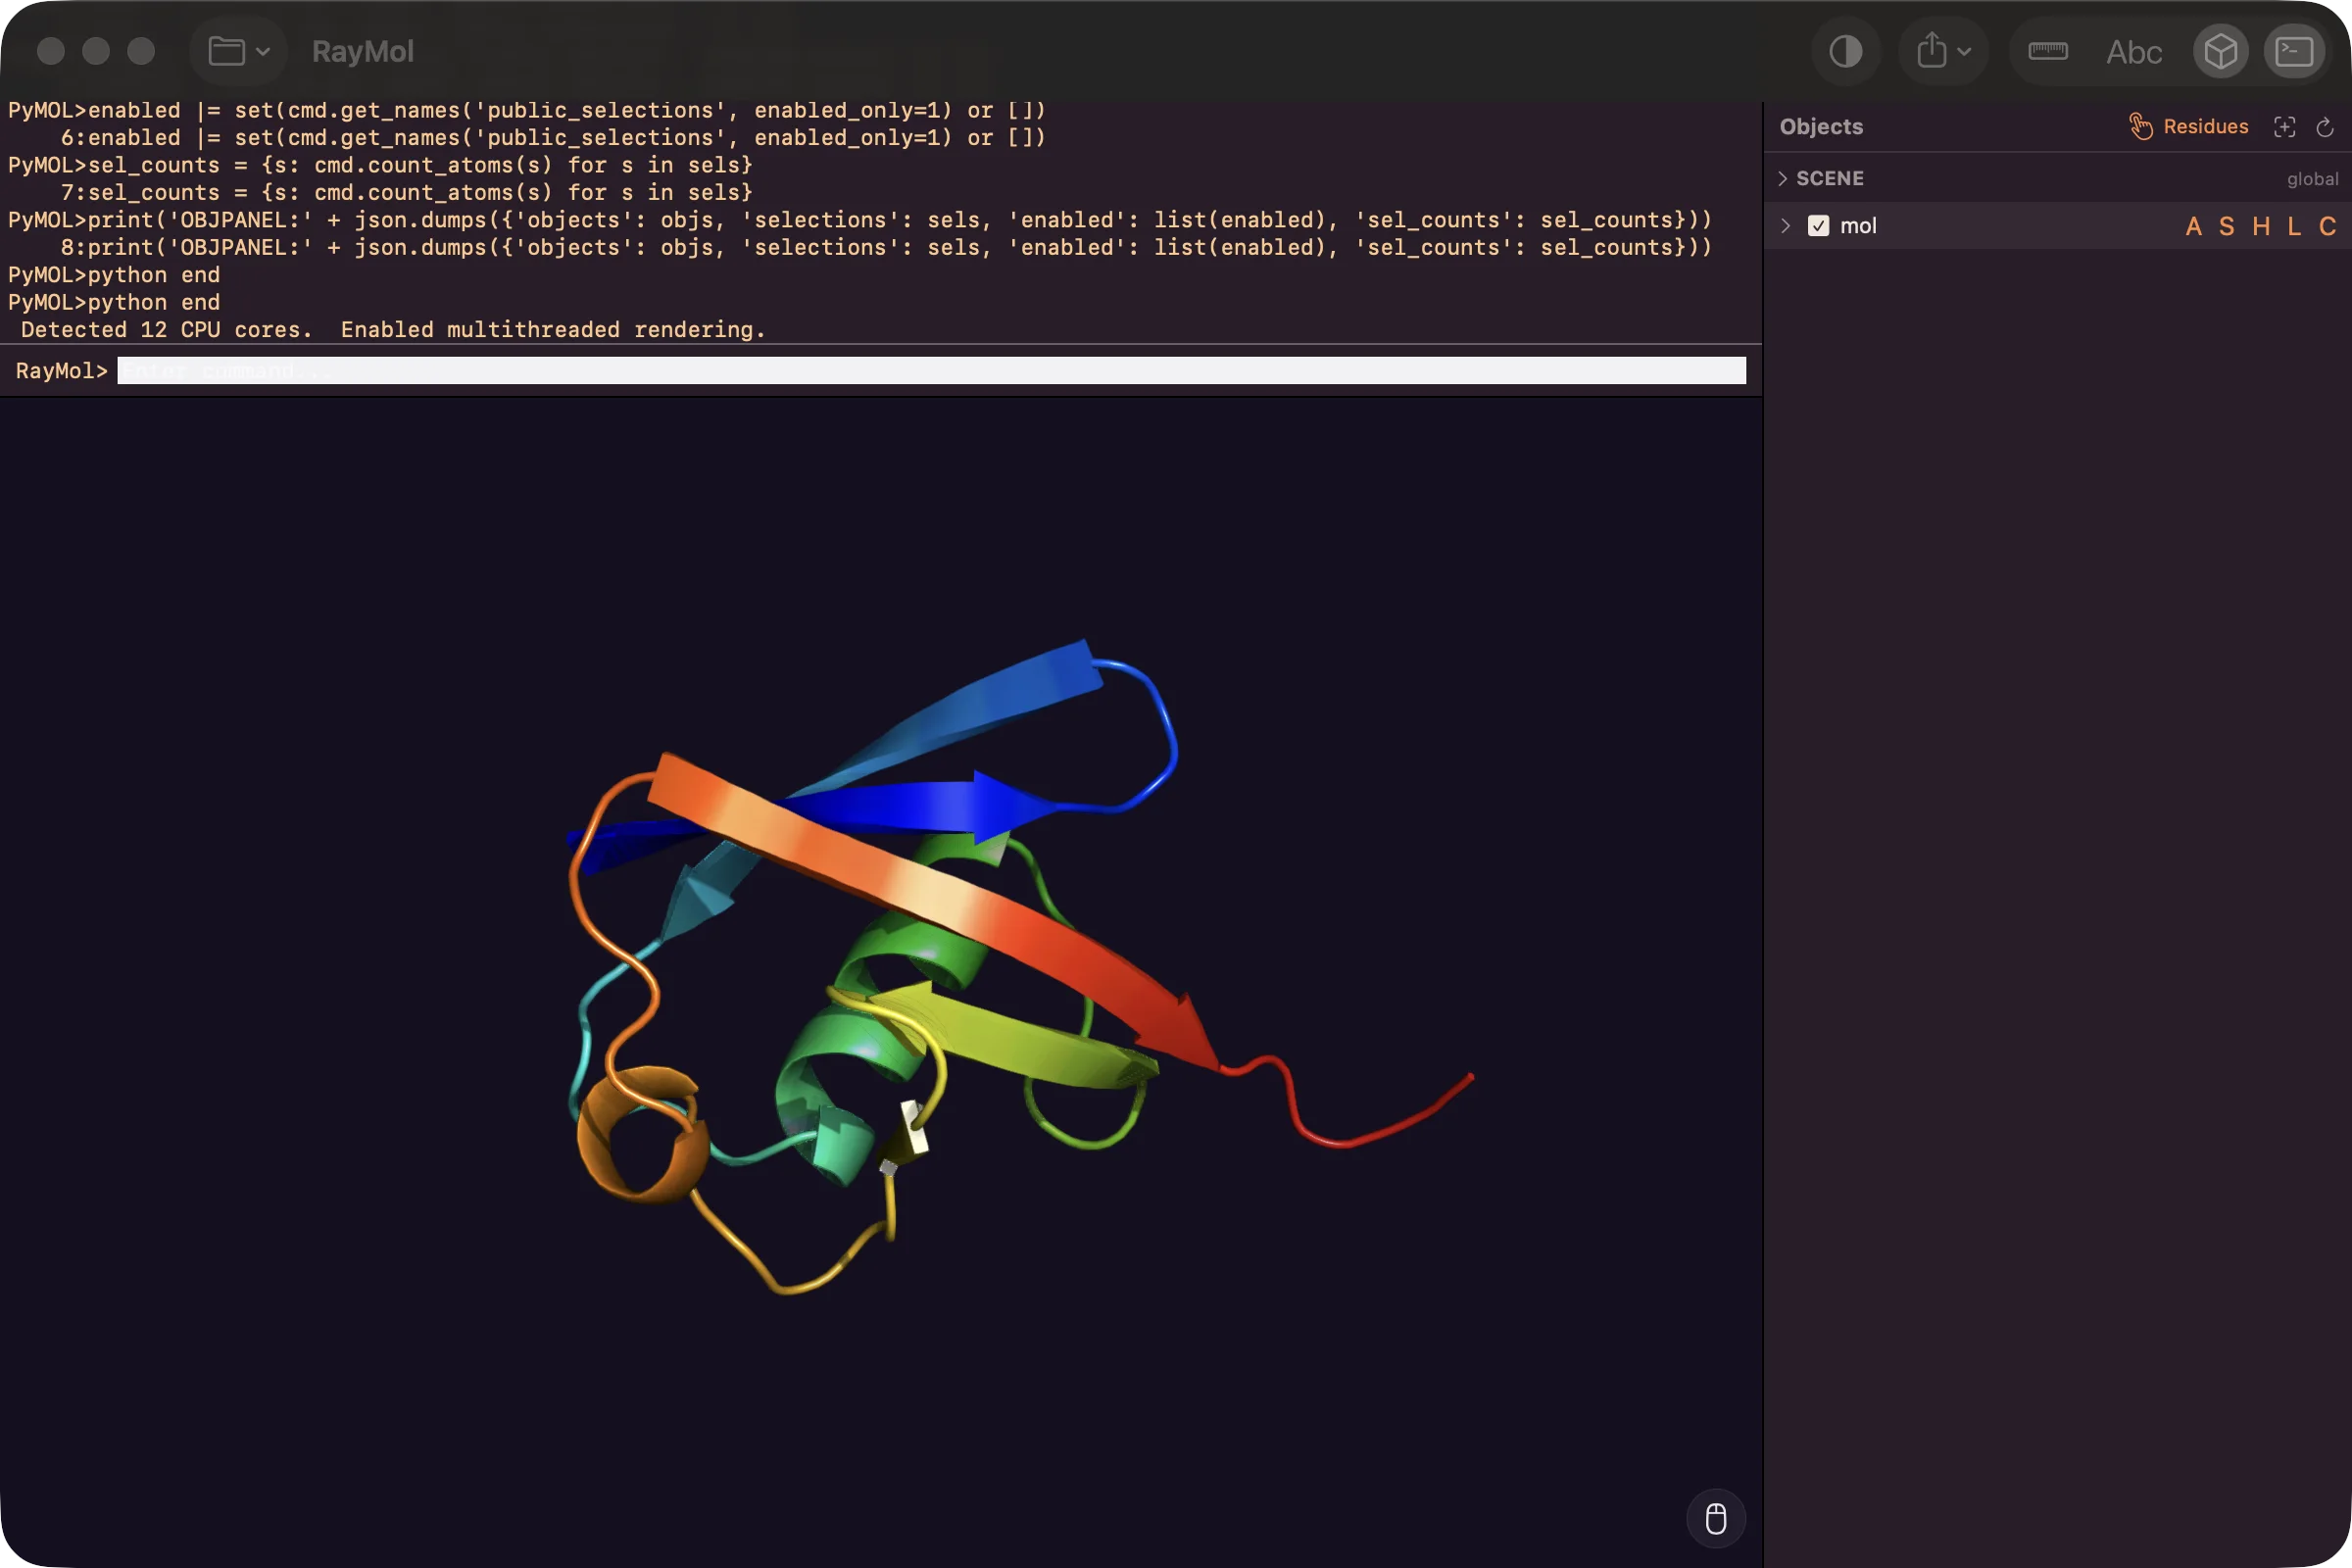This screenshot has height=1568, width=2352.
Task: Toggle the Abc labels tool
Action: (2133, 52)
